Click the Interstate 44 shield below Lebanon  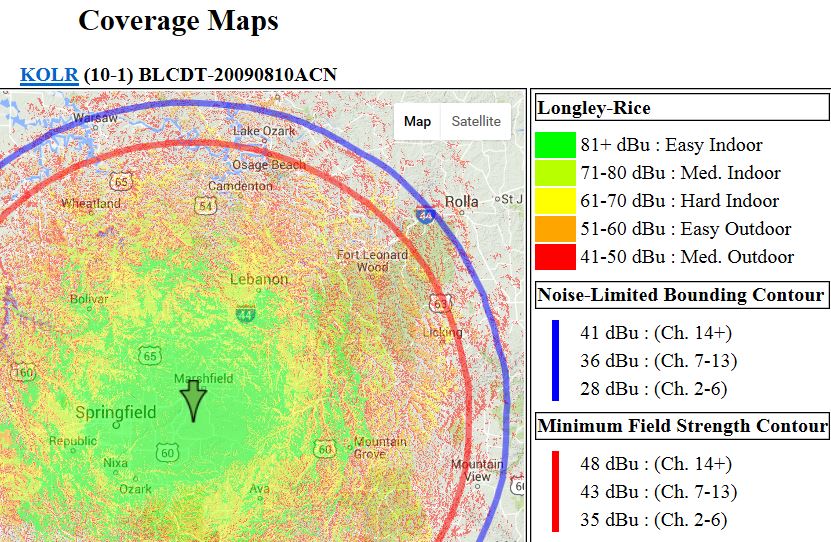point(245,315)
